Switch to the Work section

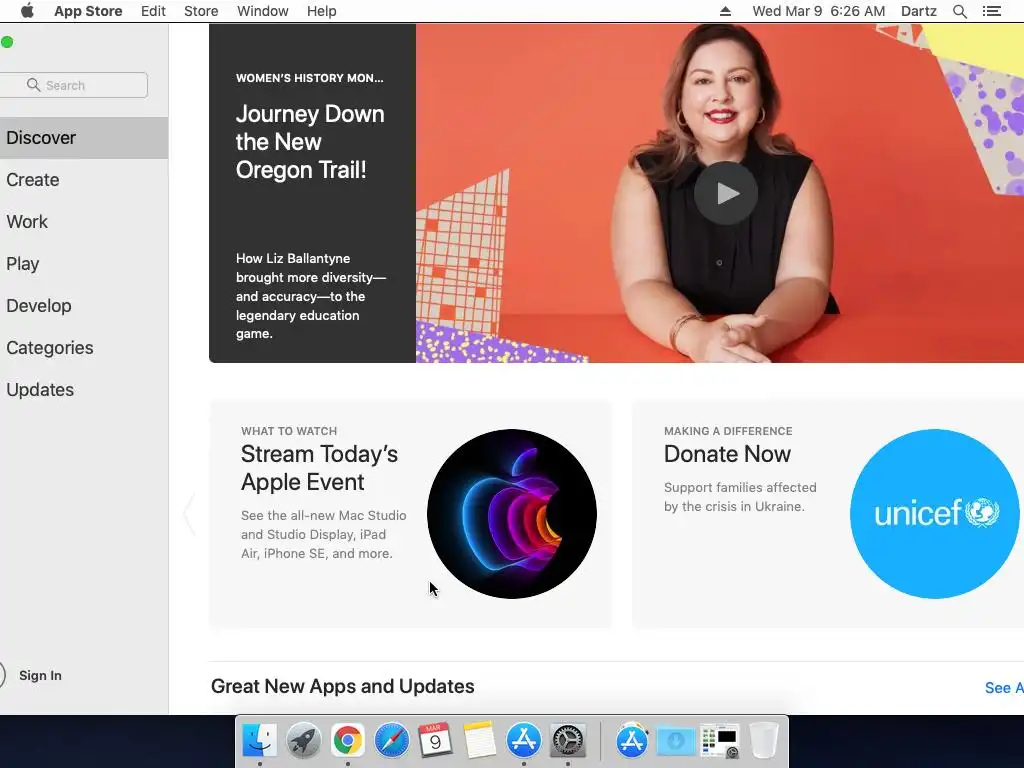[x=84, y=221]
